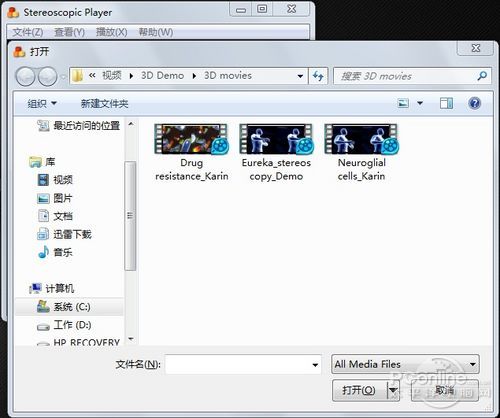Select 最近访问的位置 in navigation pane

79,126
